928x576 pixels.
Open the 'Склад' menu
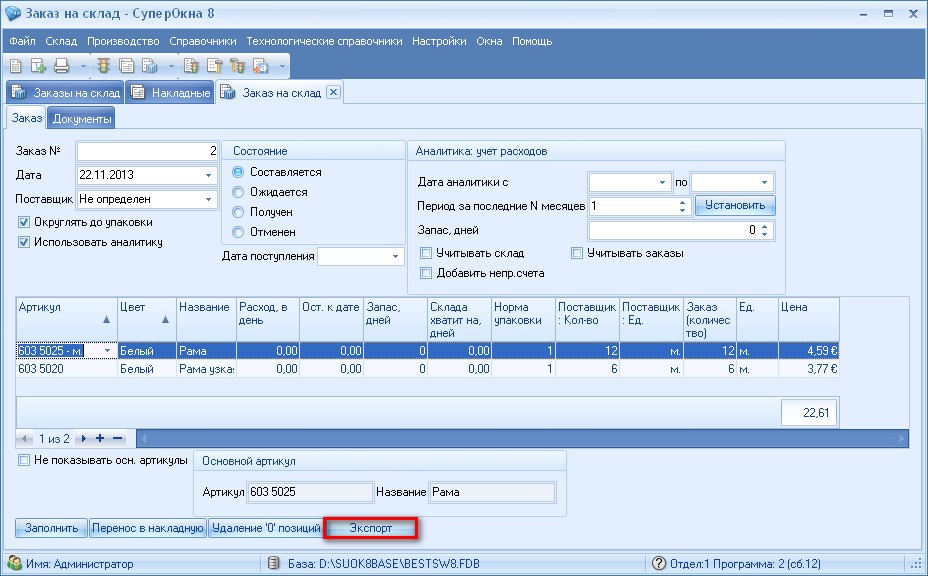pyautogui.click(x=61, y=41)
